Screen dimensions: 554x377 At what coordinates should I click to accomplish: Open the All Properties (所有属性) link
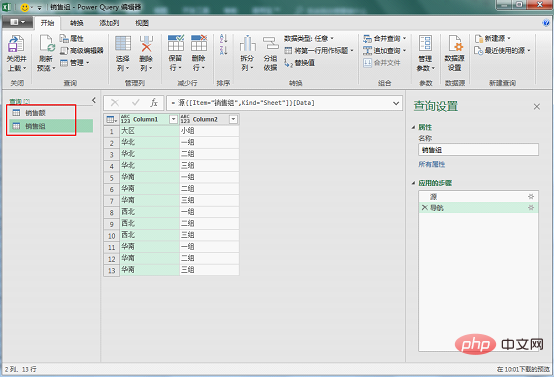coord(432,164)
